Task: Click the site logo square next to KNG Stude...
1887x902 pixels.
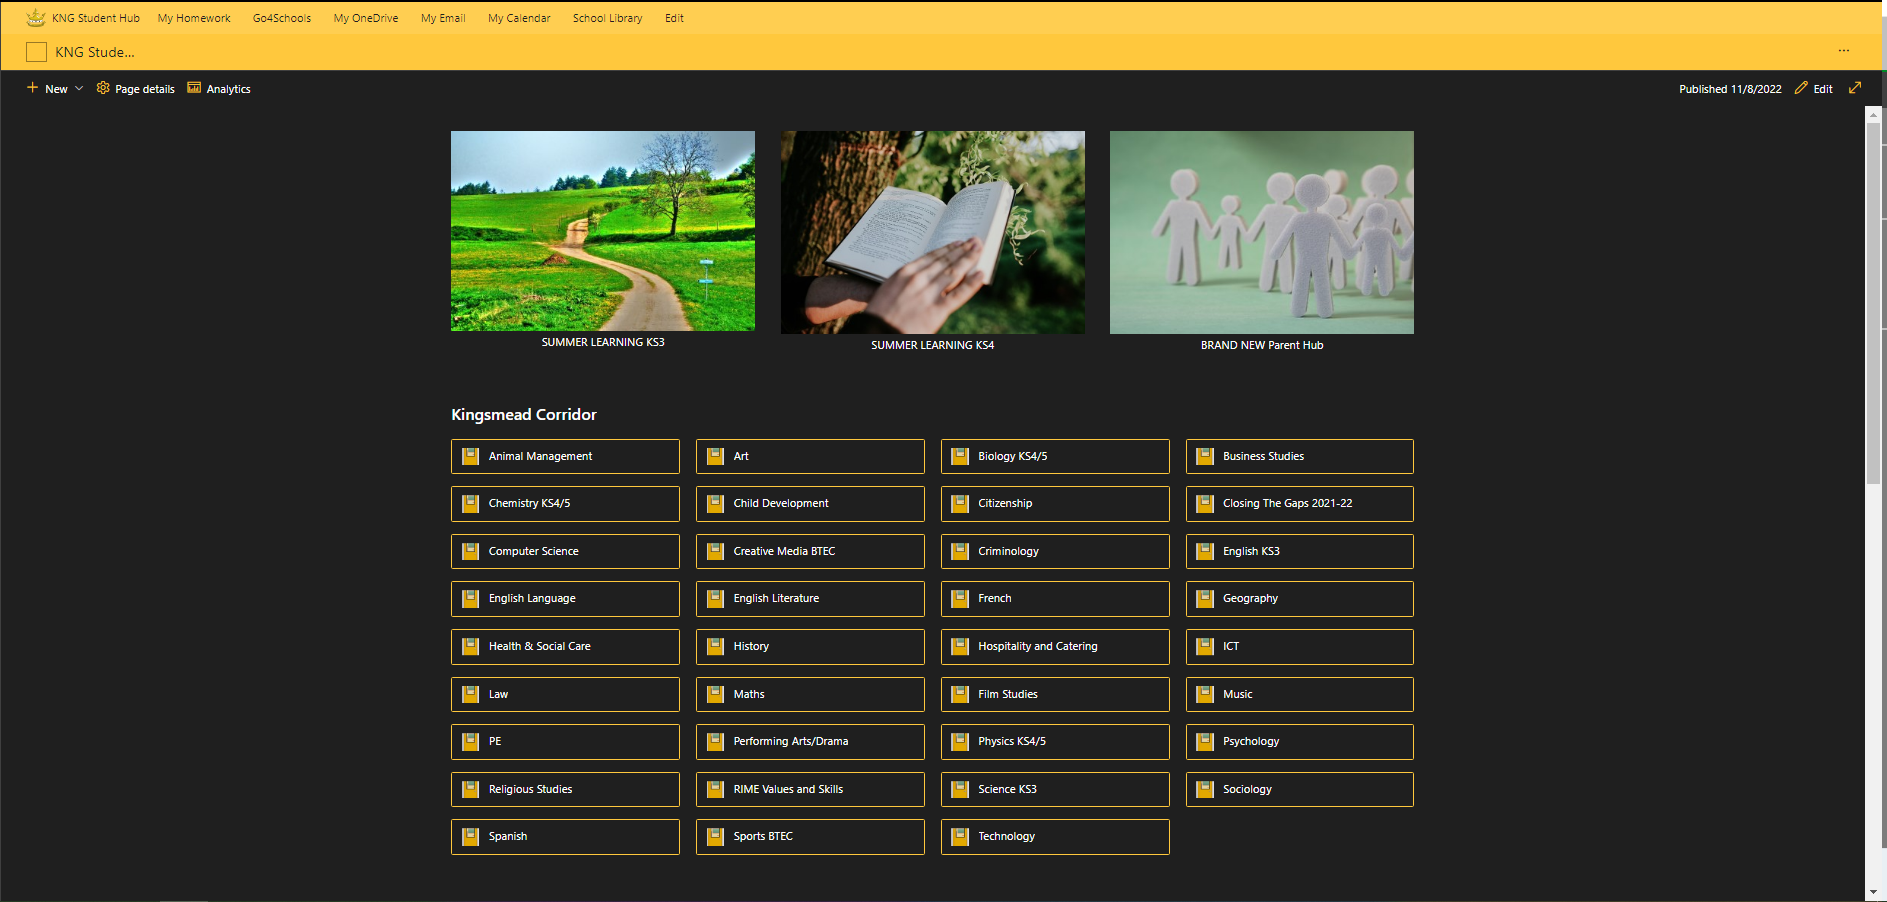Action: coord(37,52)
